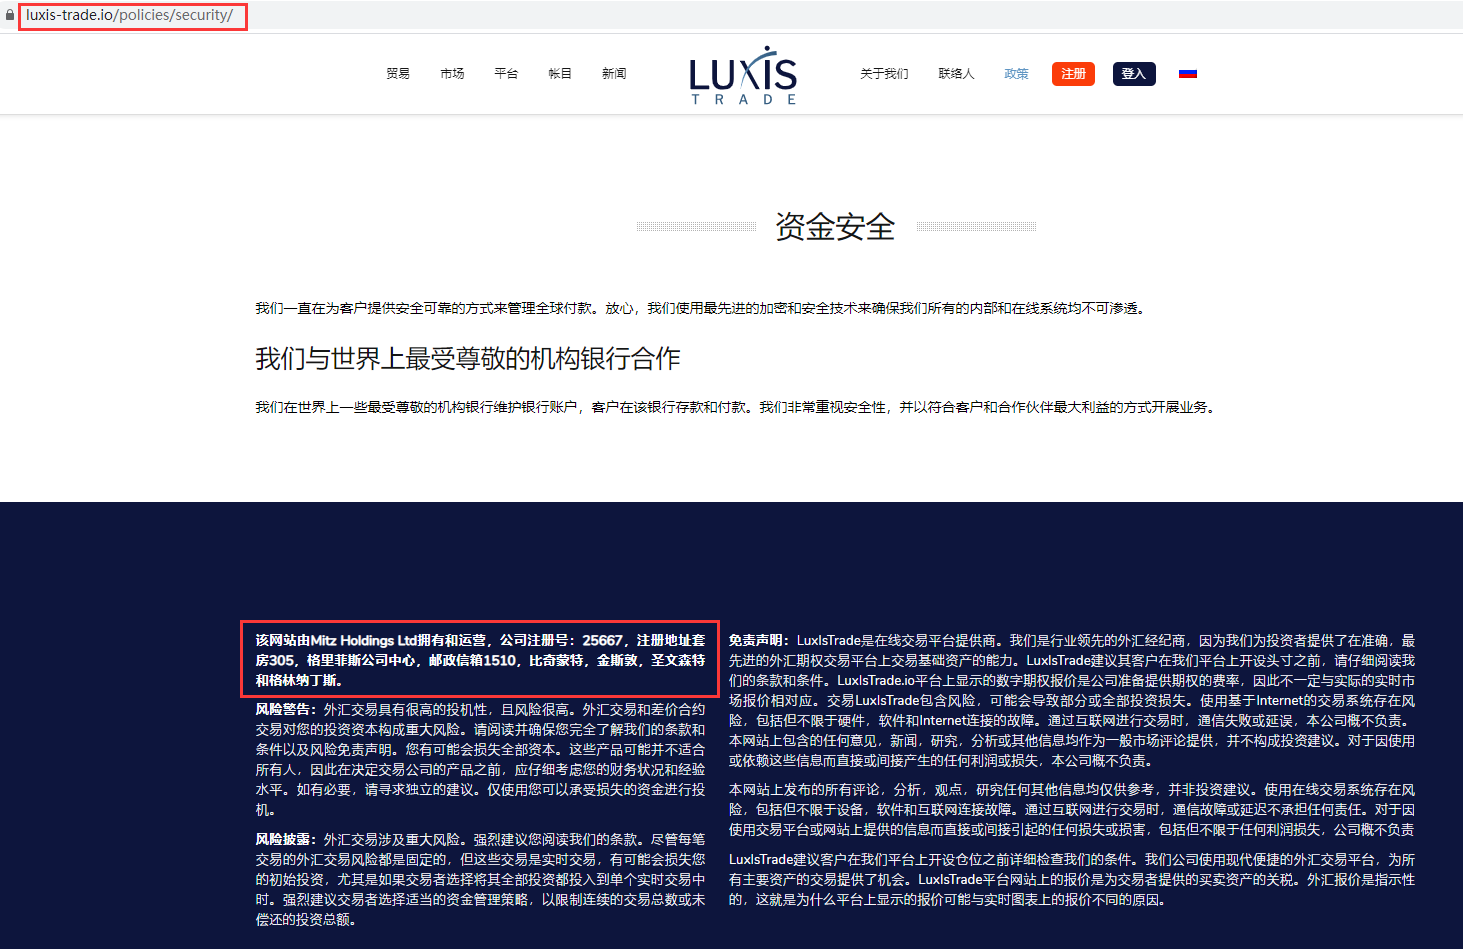Click paragraph starting 我们一直在为客户提供安全可靠
Viewport: 1463px width, 949px height.
click(700, 308)
